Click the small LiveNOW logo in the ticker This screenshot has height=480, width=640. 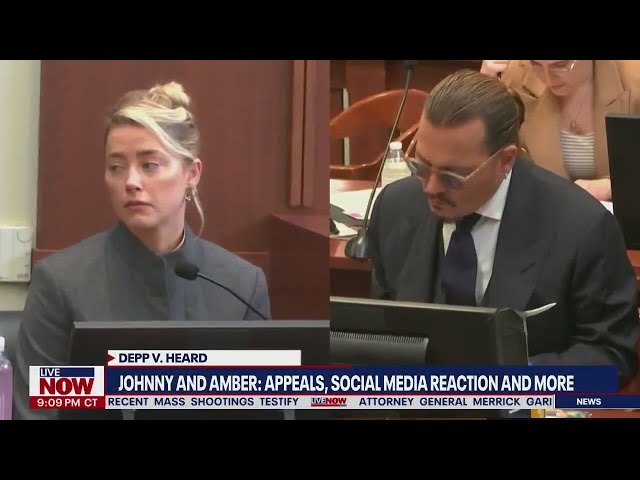[329, 402]
